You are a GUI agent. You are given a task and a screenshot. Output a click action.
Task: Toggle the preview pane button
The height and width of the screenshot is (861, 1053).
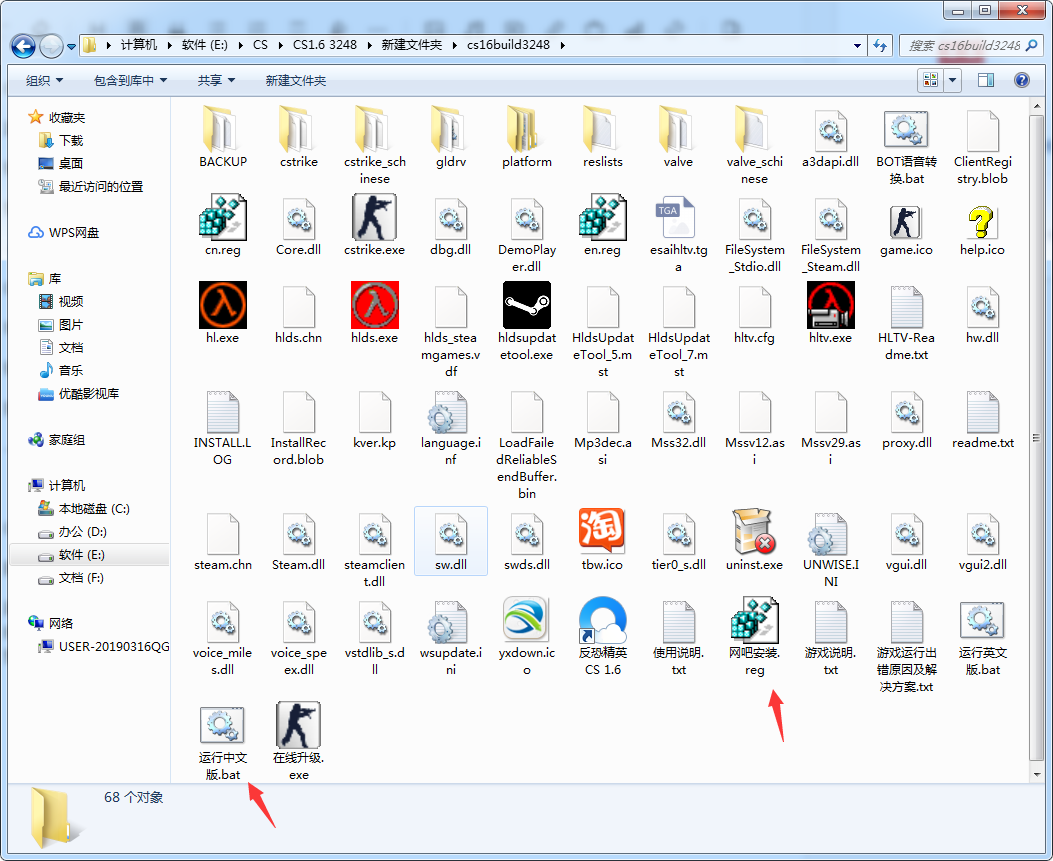click(x=985, y=80)
